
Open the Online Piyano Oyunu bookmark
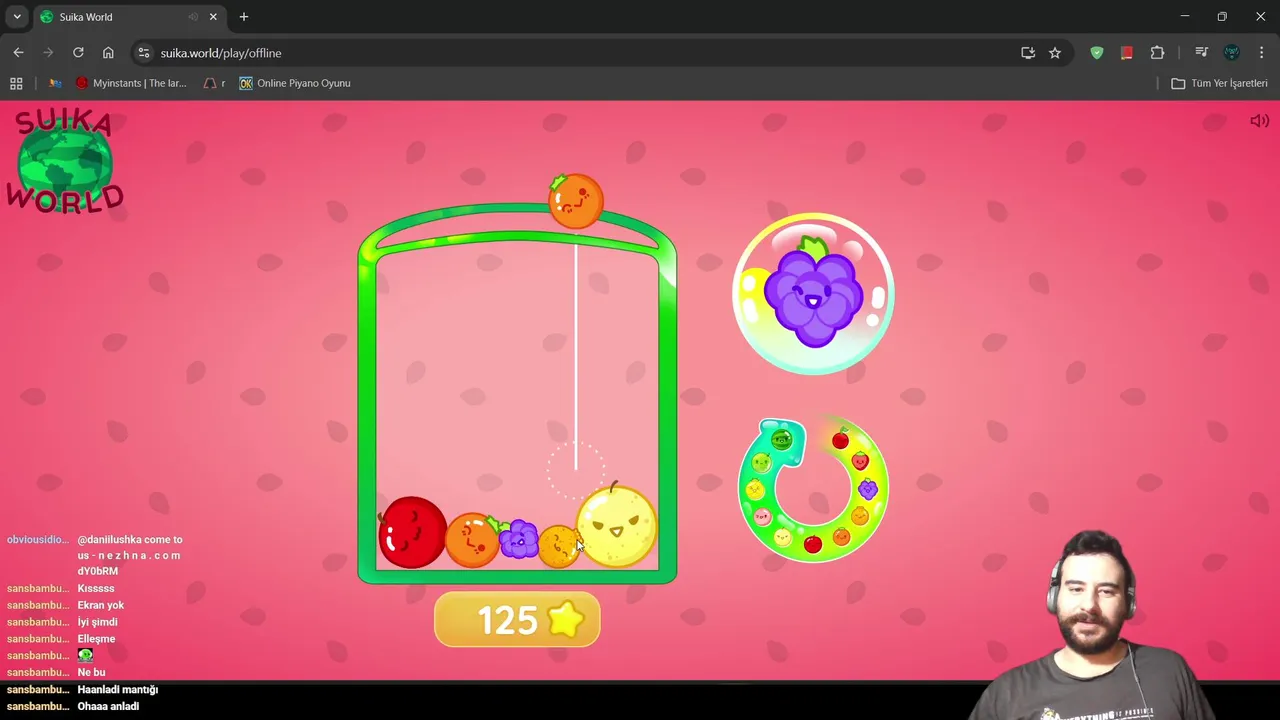click(295, 83)
